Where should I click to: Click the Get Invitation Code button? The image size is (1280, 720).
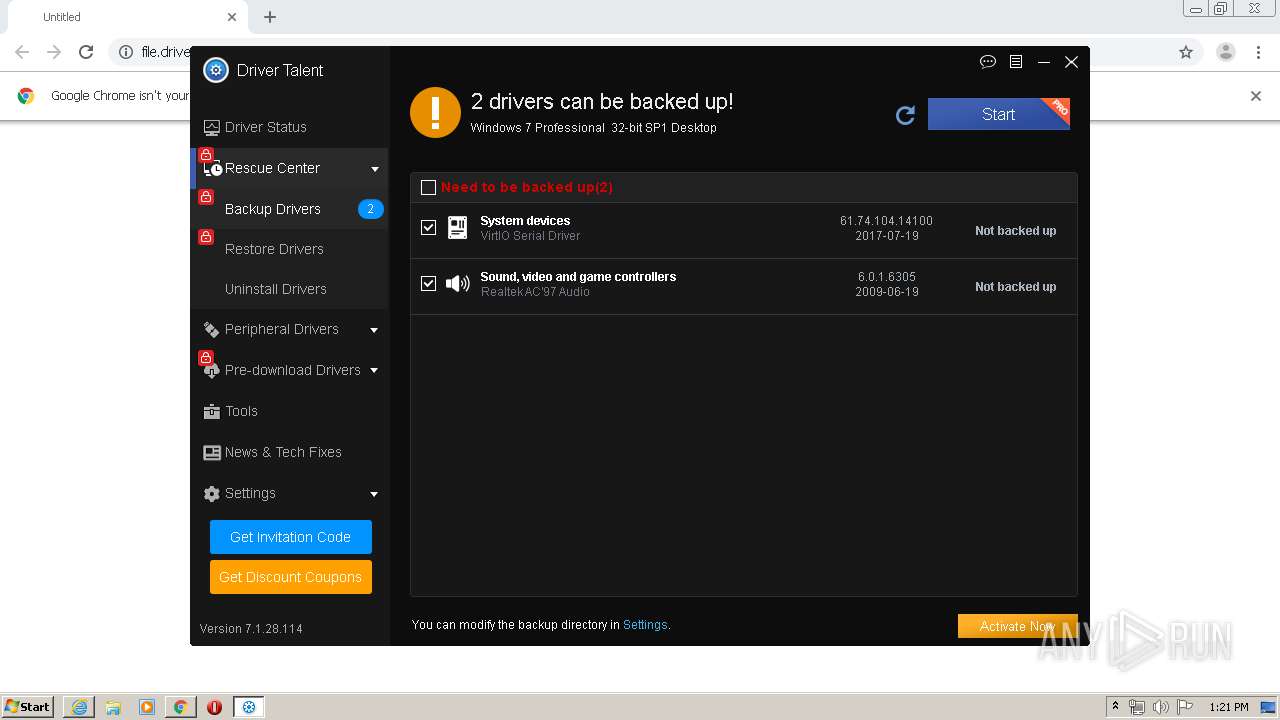coord(290,537)
